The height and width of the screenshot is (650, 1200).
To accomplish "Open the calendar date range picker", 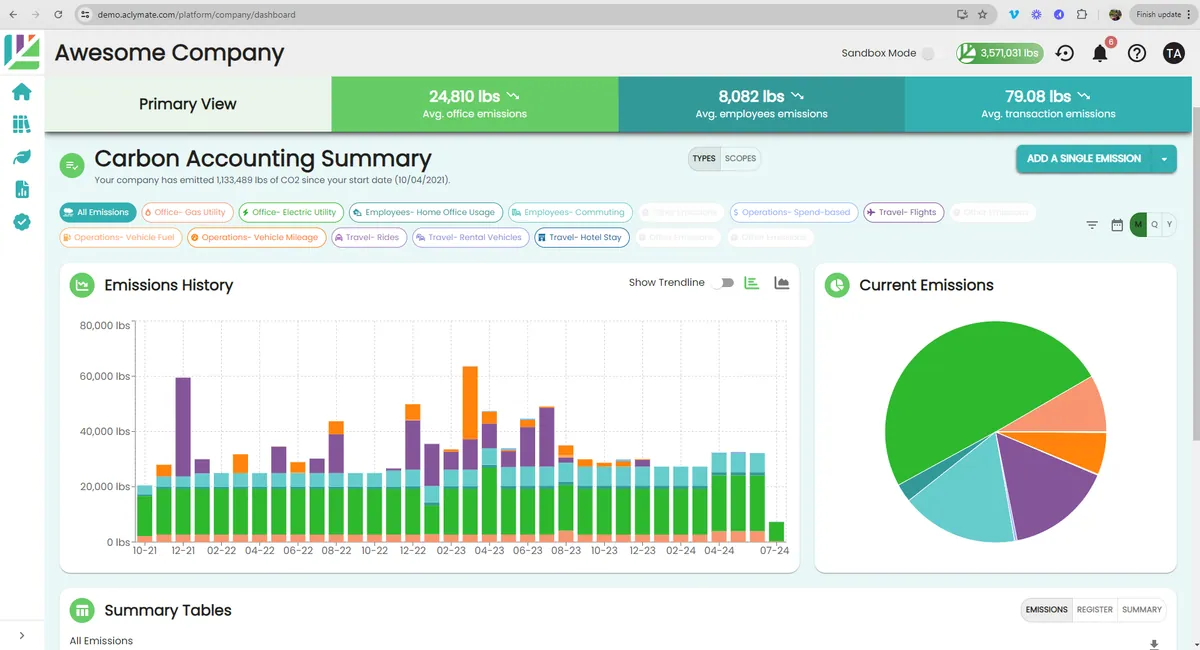I will click(x=1117, y=225).
